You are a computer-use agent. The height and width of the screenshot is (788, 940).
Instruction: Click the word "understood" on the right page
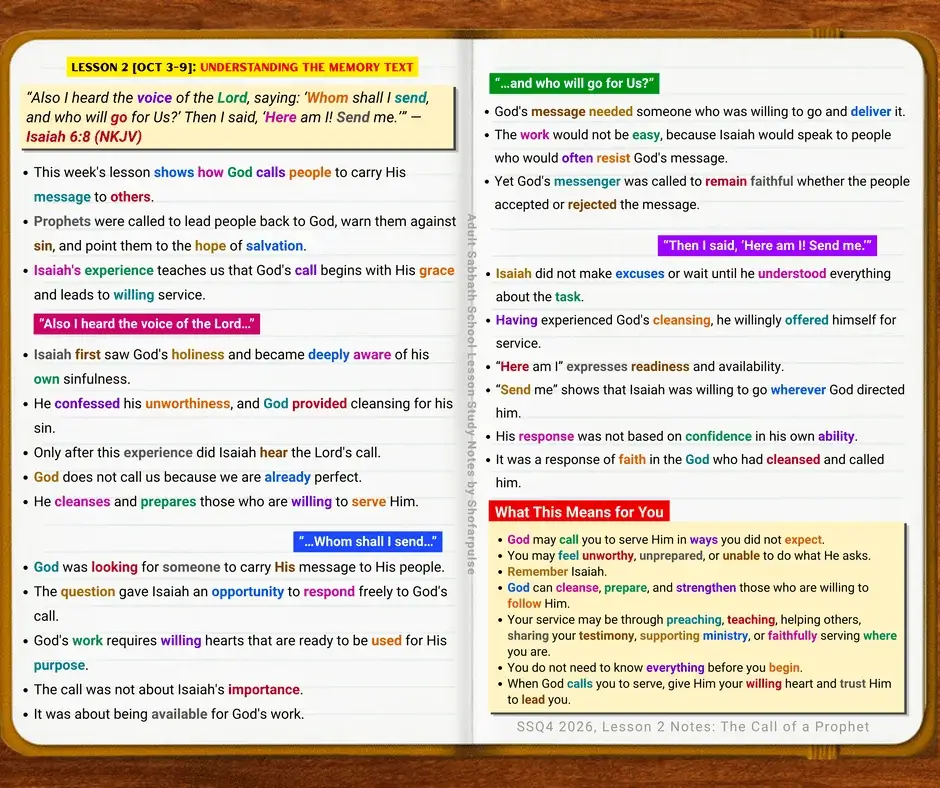coord(792,273)
